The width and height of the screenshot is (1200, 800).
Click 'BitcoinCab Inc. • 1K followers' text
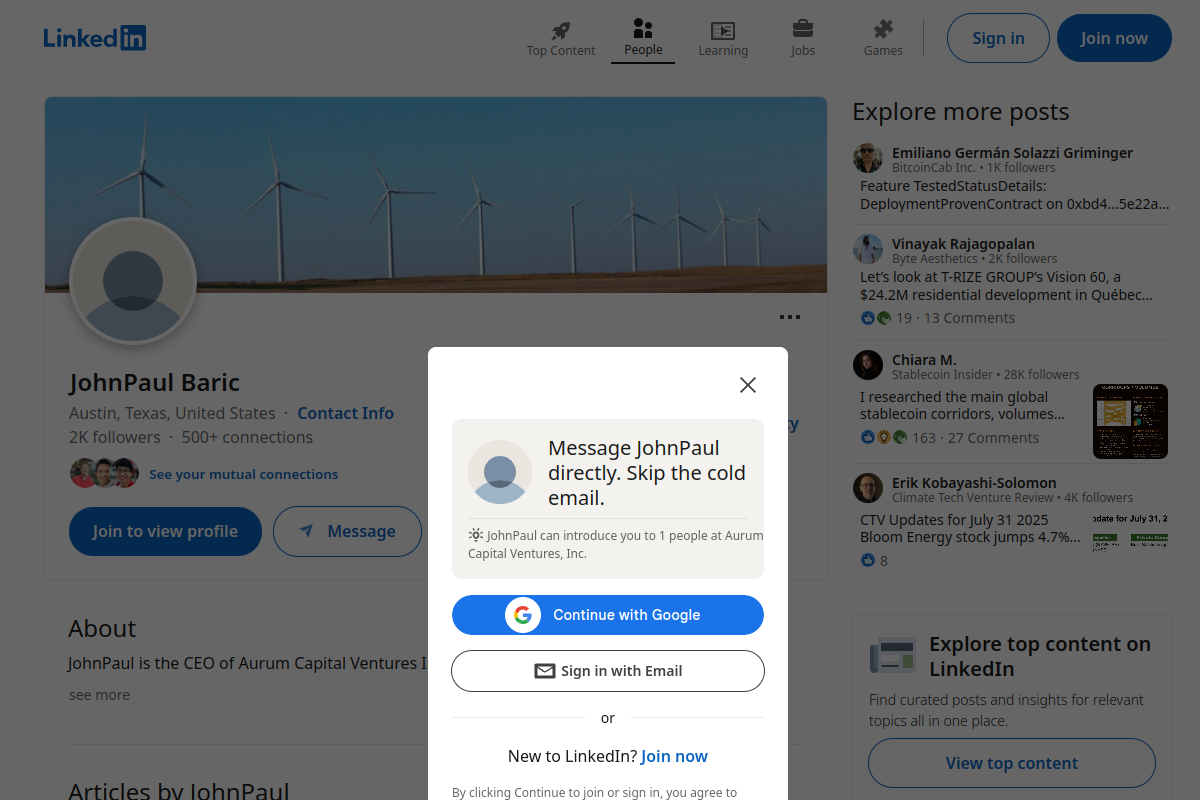pos(974,168)
